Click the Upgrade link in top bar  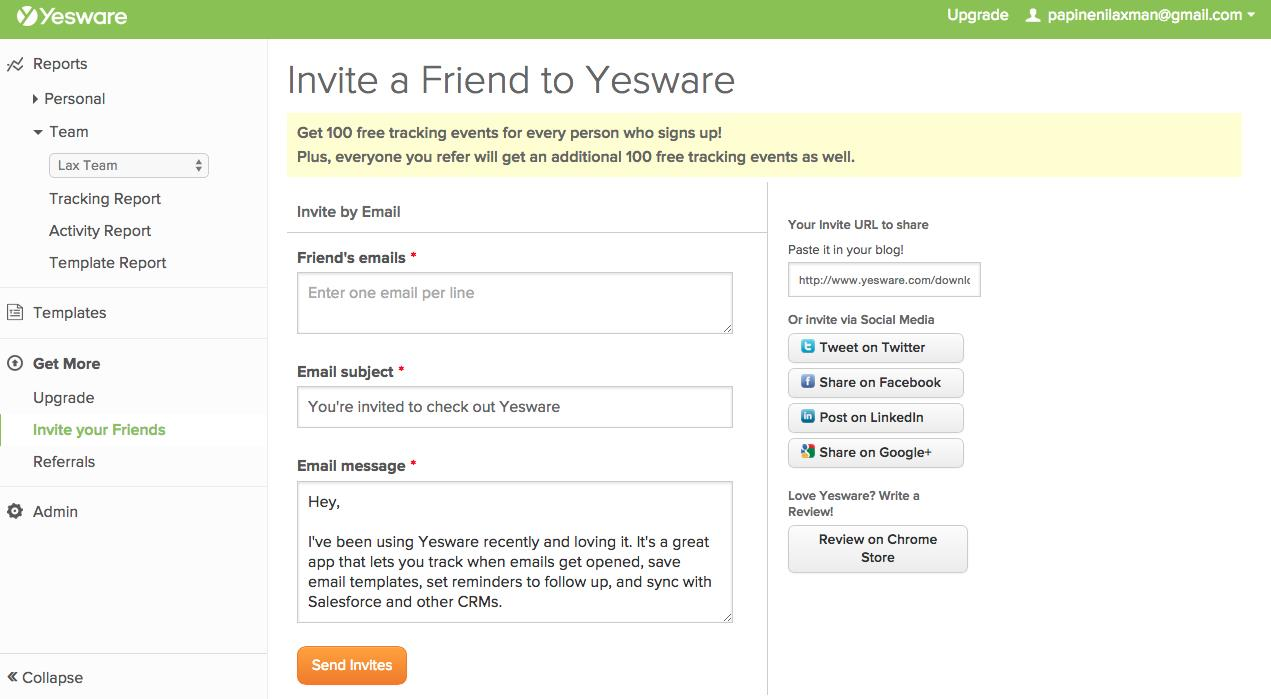(977, 15)
